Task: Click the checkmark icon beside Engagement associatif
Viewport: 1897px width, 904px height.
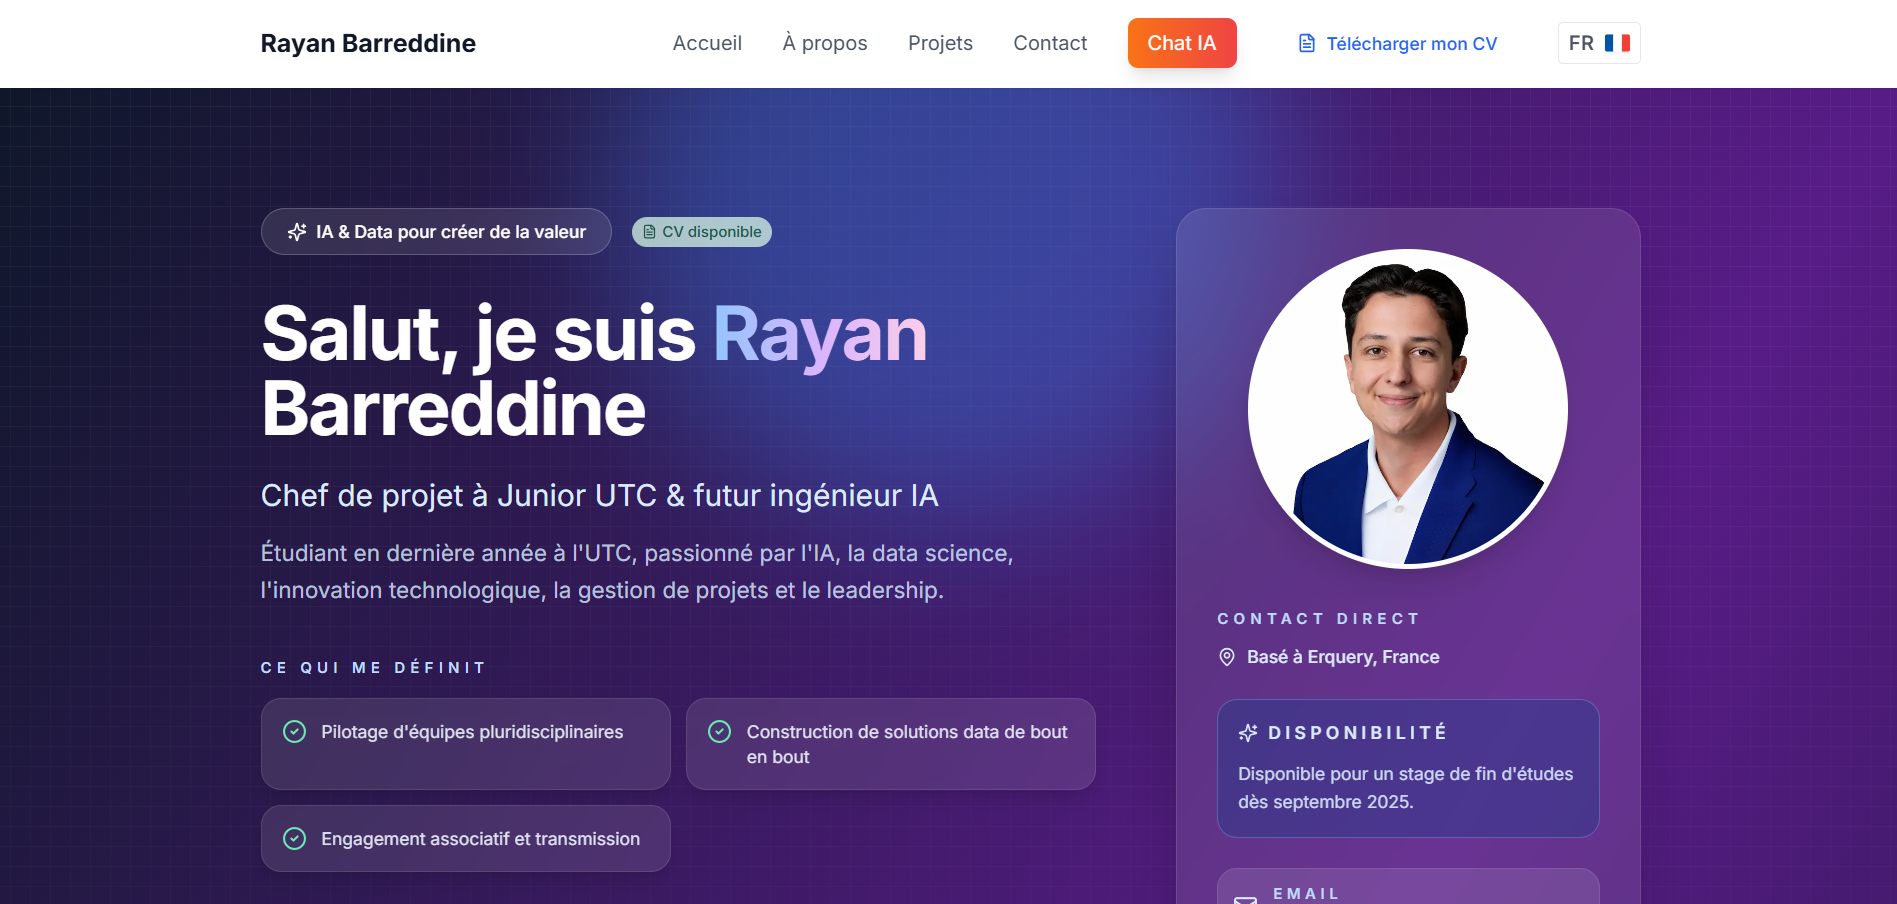Action: [x=293, y=839]
